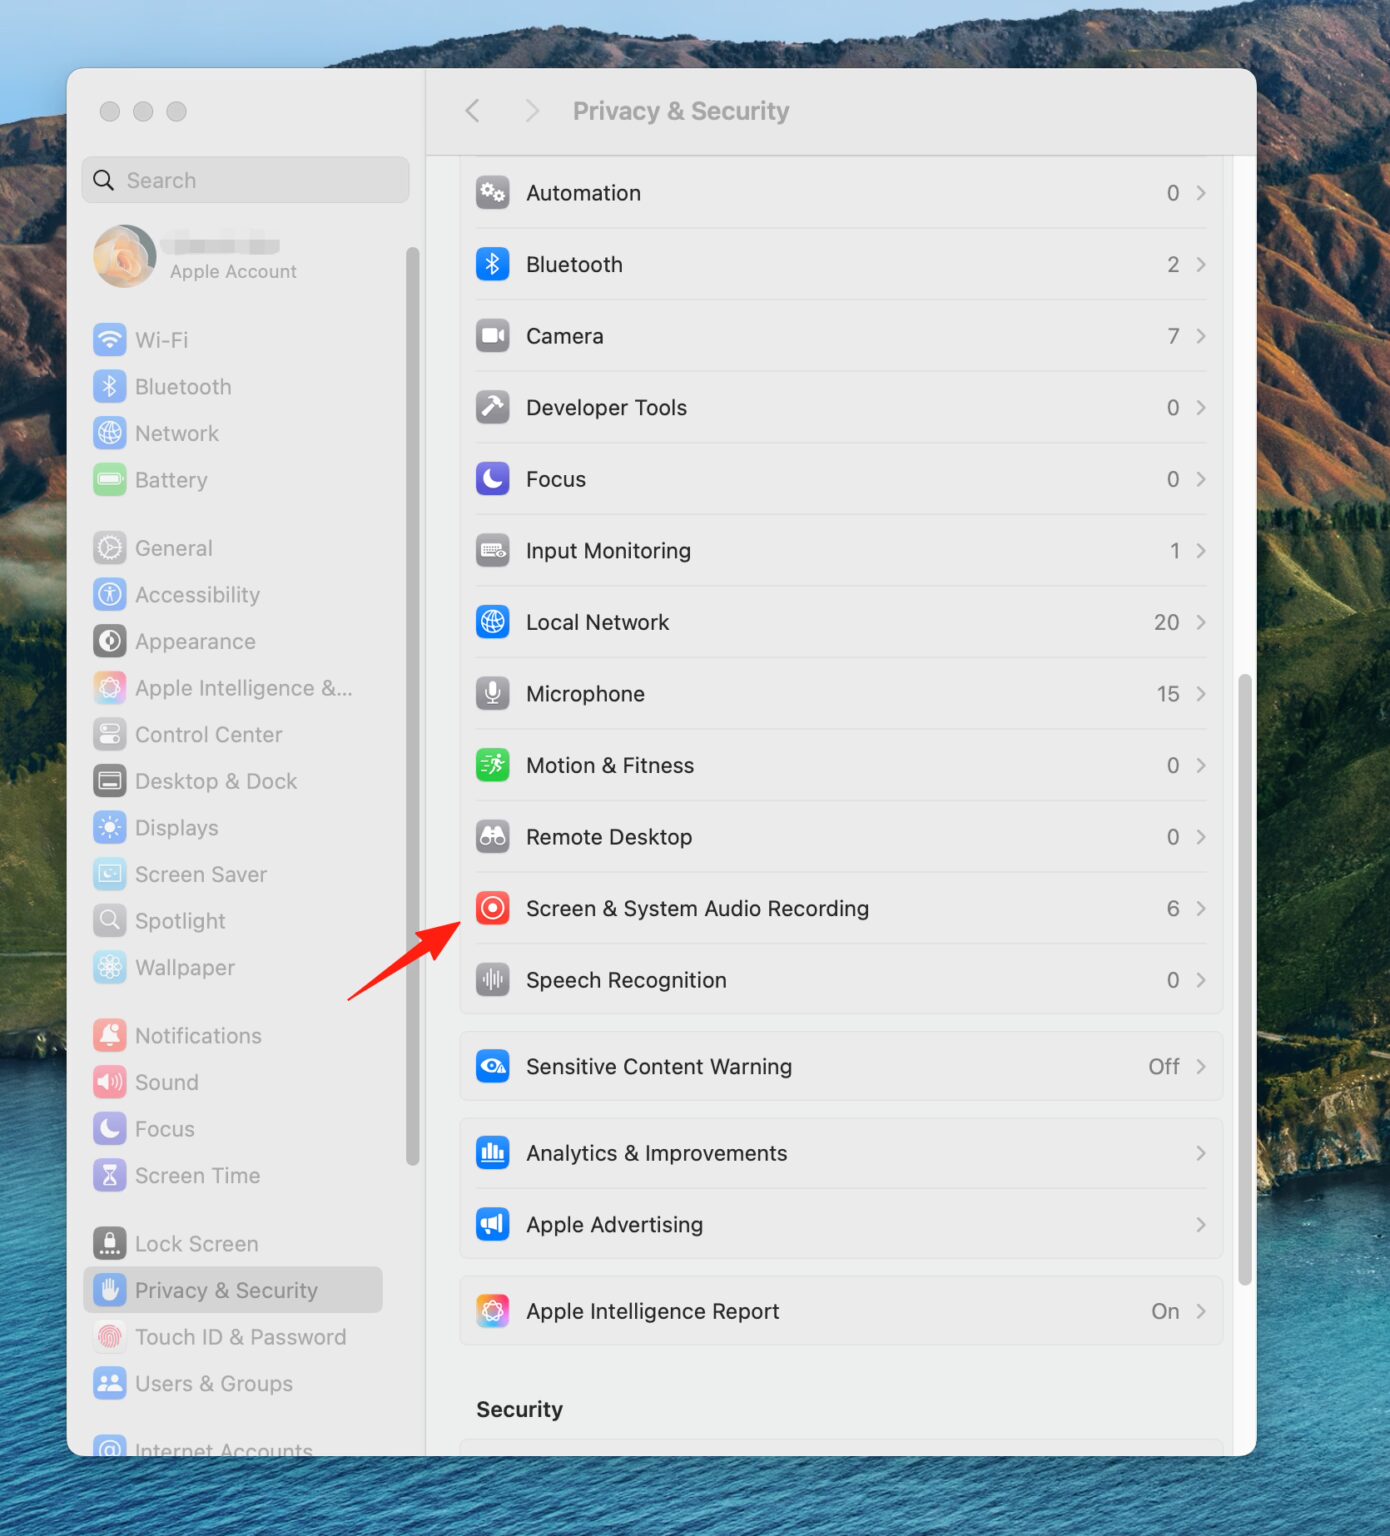Click the Search field in sidebar

[x=245, y=180]
